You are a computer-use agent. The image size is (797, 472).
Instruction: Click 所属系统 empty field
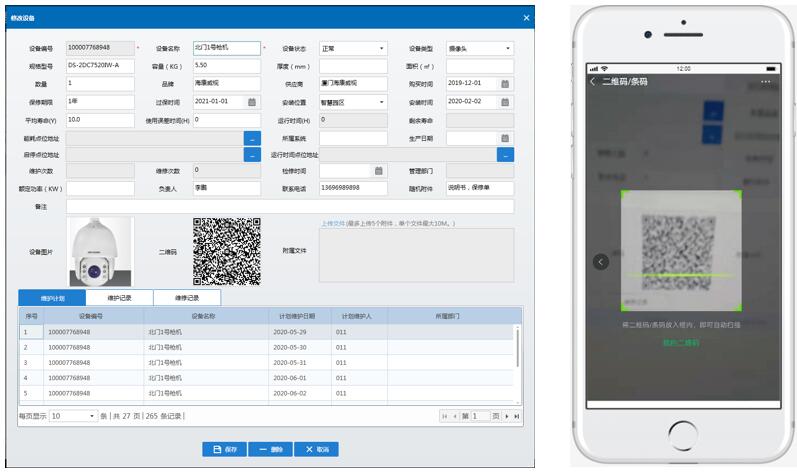tap(353, 138)
